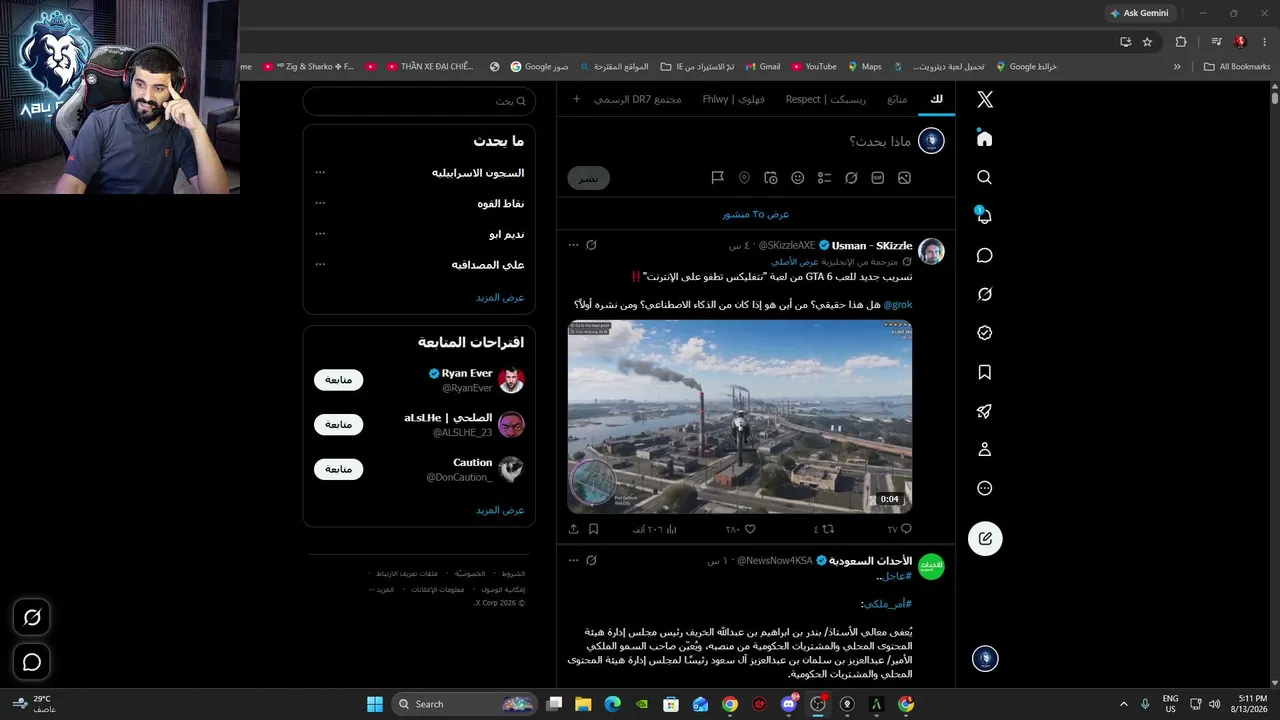1280x720 pixels.
Task: Show hidden system tray icons
Action: pyautogui.click(x=1126, y=704)
